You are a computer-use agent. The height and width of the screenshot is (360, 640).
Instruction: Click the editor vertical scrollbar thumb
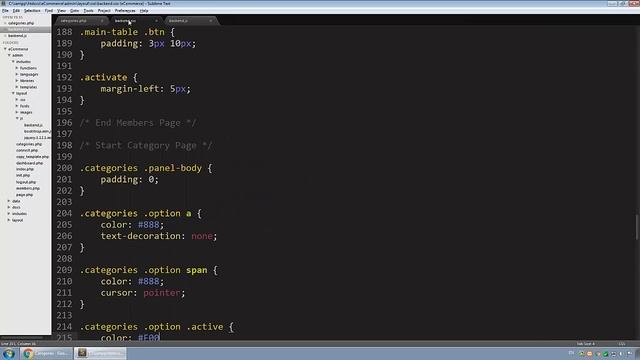pos(637,227)
